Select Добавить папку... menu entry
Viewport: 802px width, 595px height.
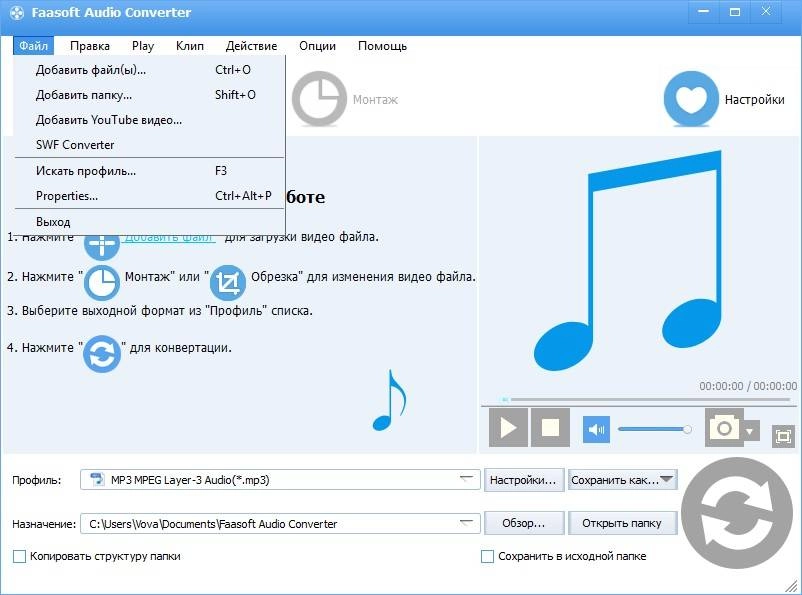point(149,95)
